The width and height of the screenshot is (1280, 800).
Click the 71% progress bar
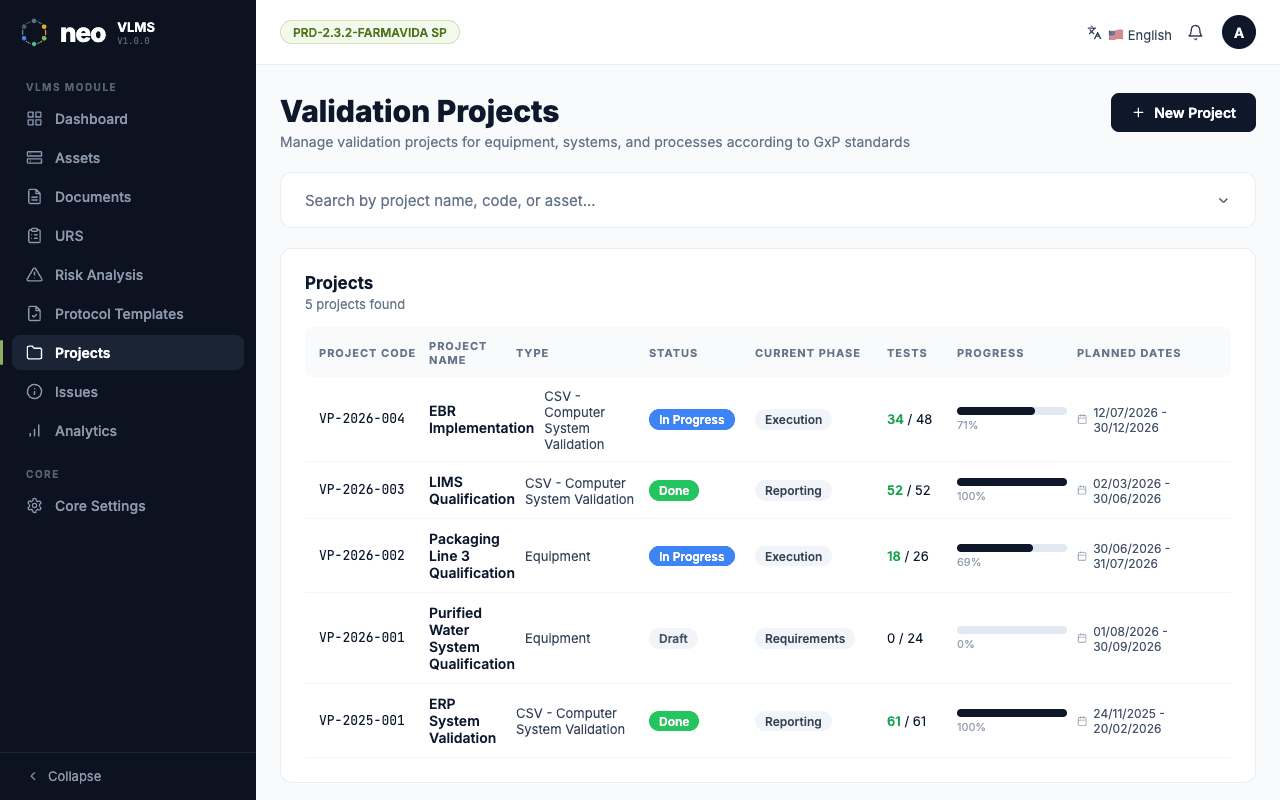click(1012, 411)
